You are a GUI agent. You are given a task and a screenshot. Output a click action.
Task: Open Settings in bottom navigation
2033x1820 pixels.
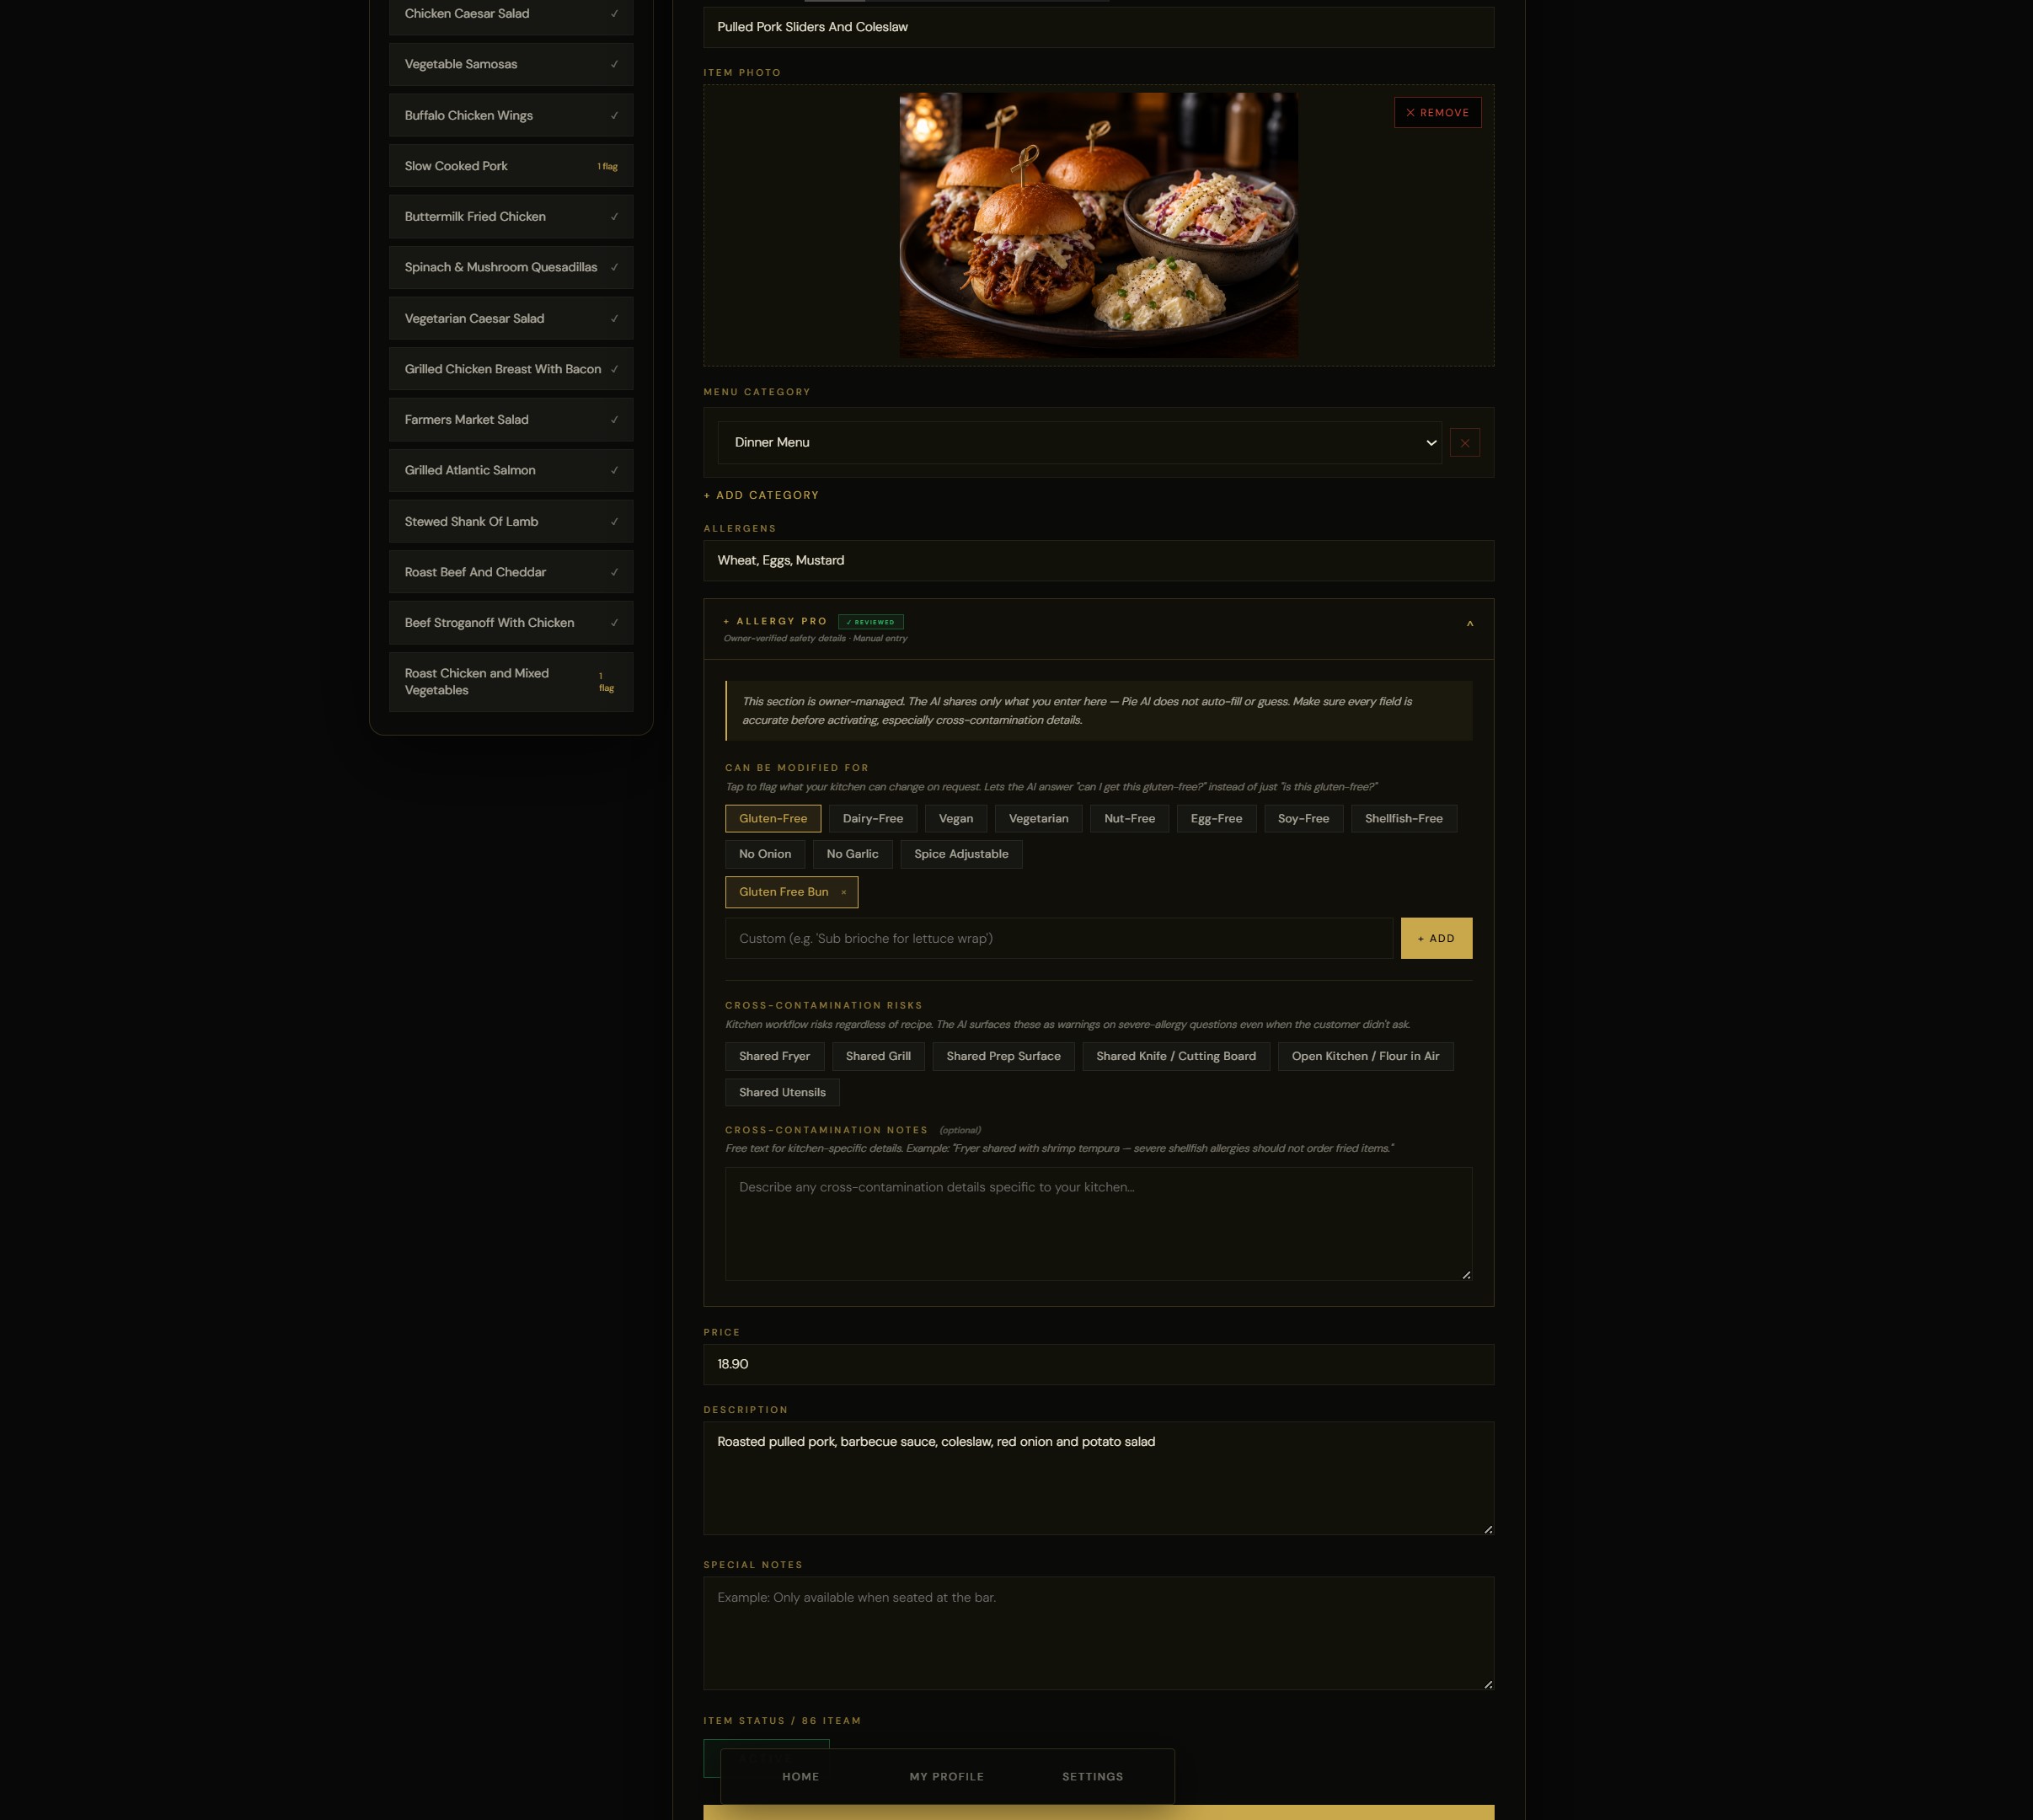(x=1092, y=1777)
